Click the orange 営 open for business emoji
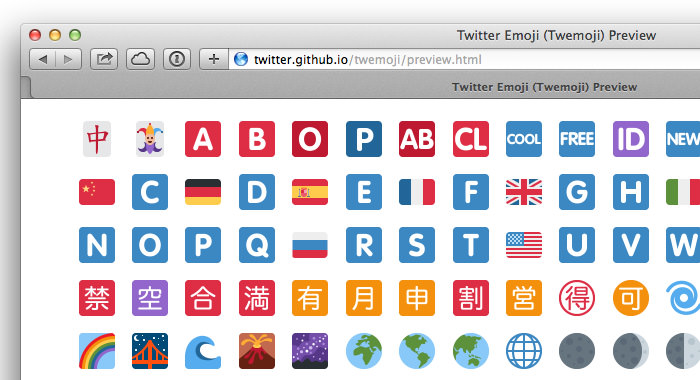700x380 pixels. (524, 298)
